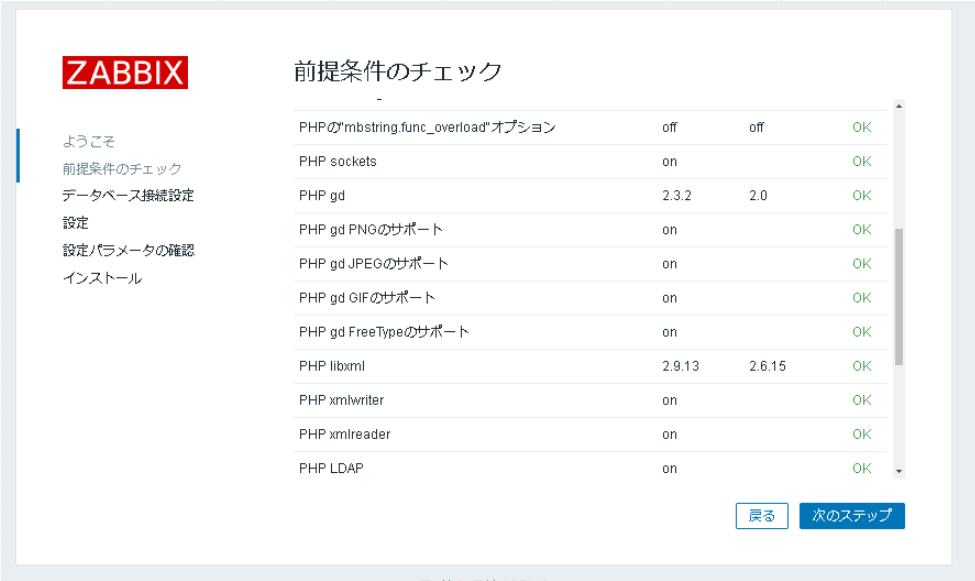Screen dimensions: 975x581
Task: Click 'on' value in PHP LDAP row
Action: (670, 468)
